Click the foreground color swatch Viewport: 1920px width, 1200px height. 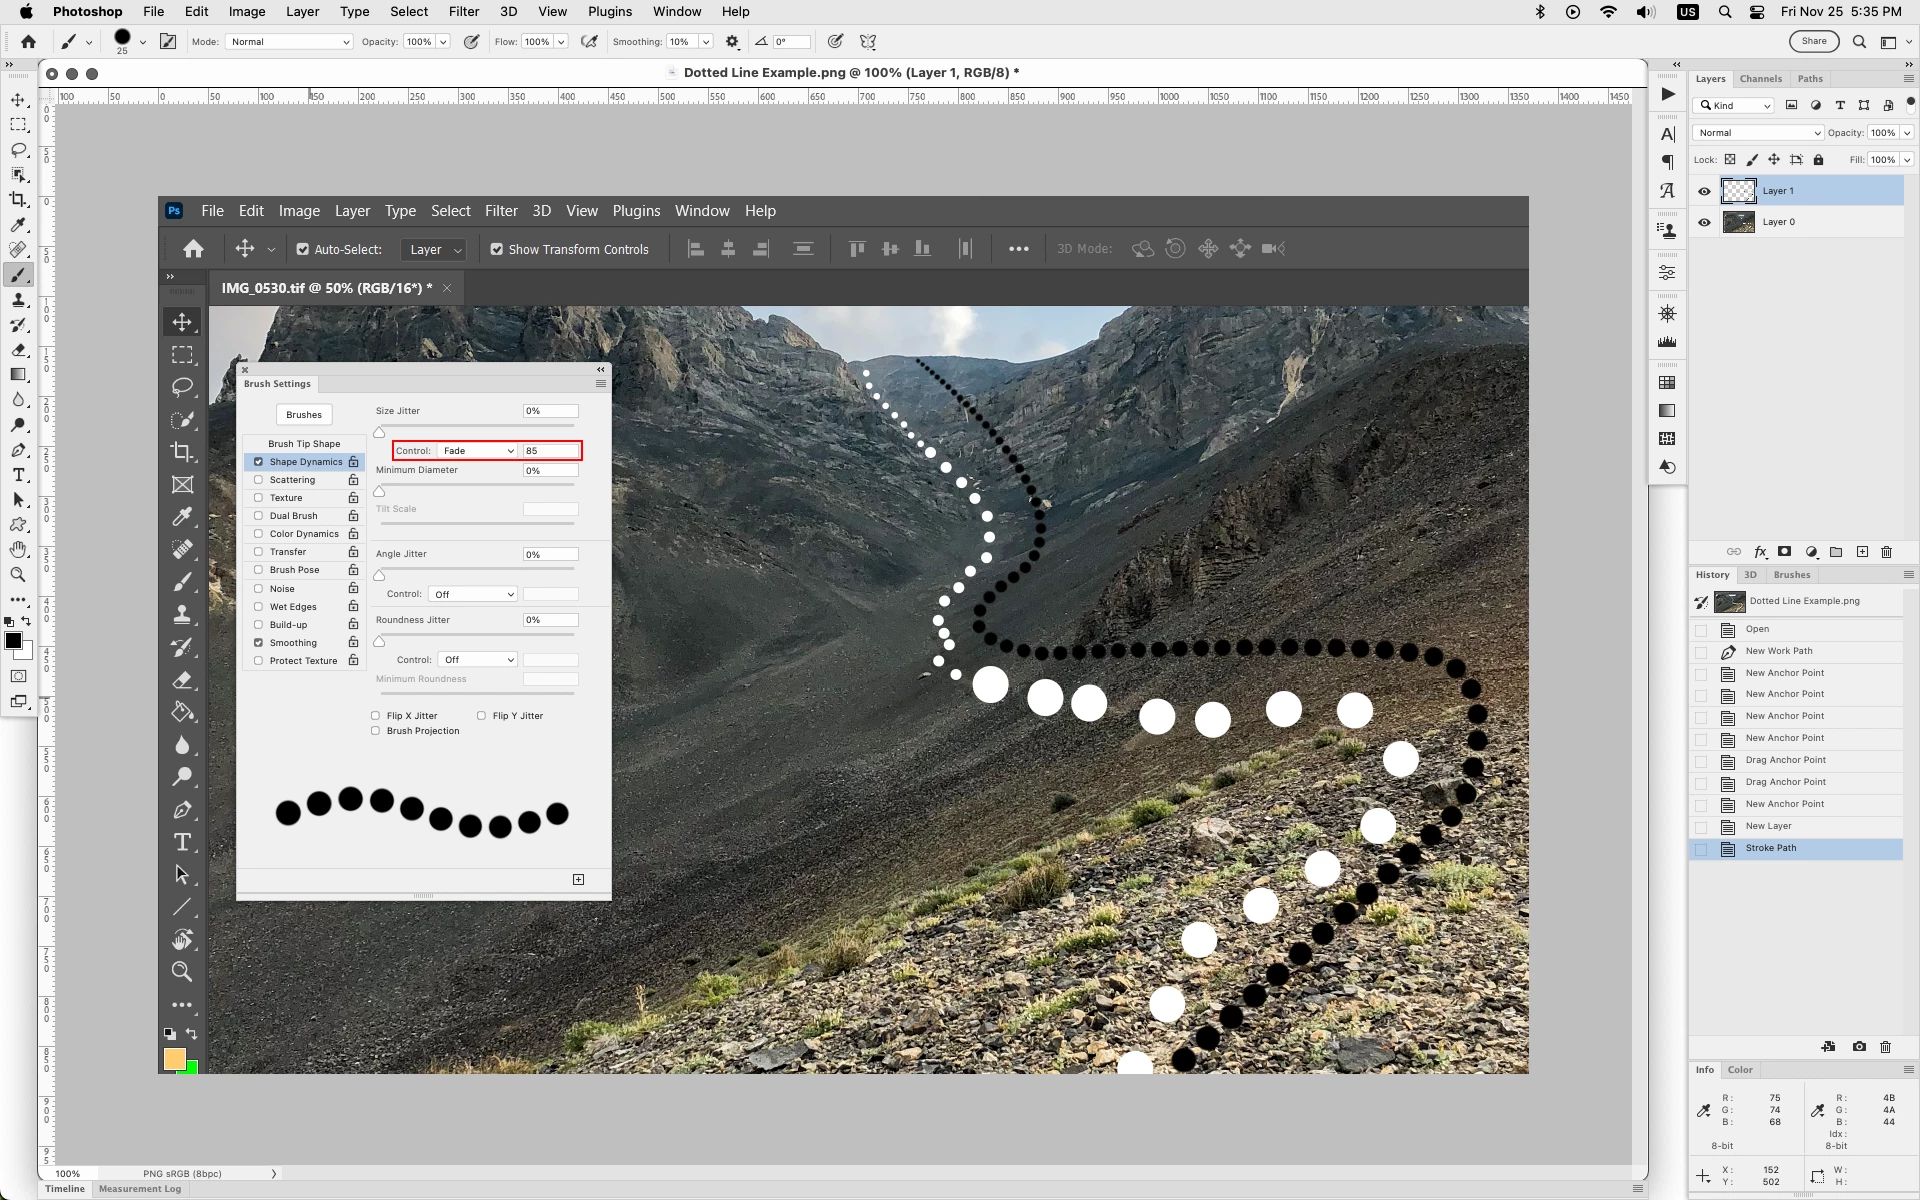tap(12, 641)
